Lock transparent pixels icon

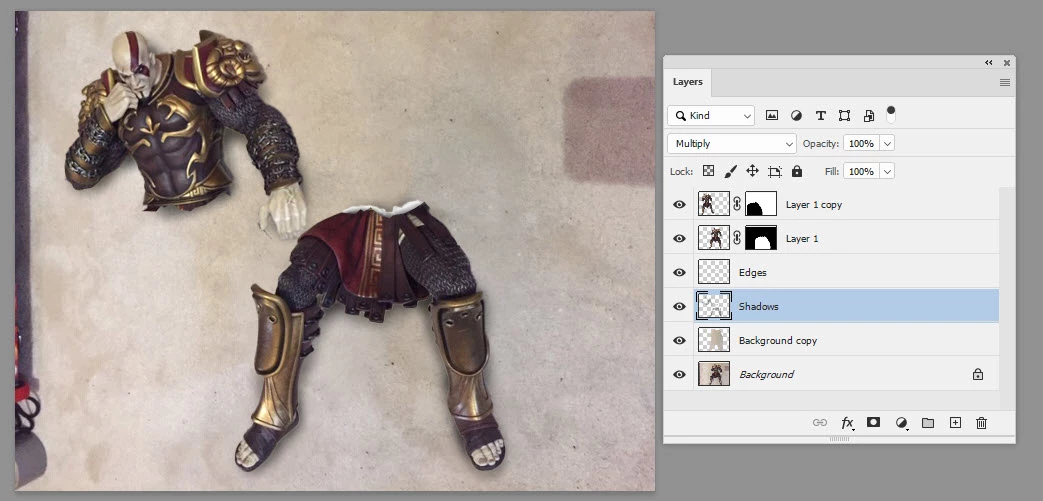(x=708, y=171)
